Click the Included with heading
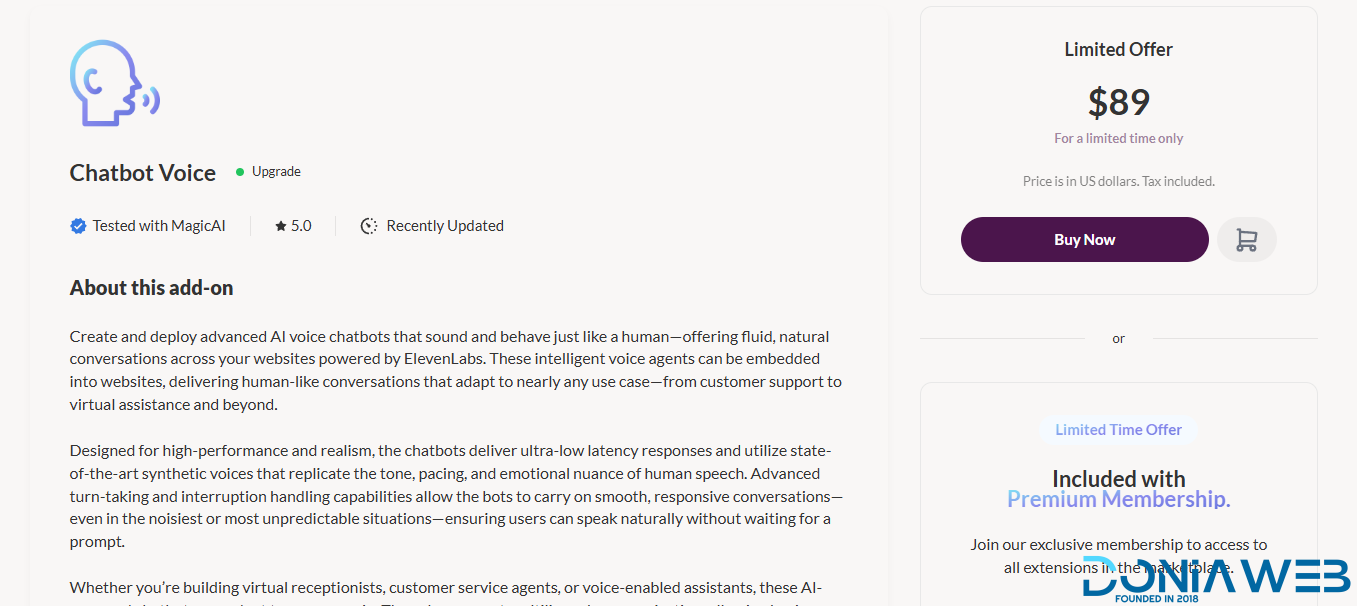Screen dimensions: 1357x606 pyautogui.click(x=1118, y=479)
